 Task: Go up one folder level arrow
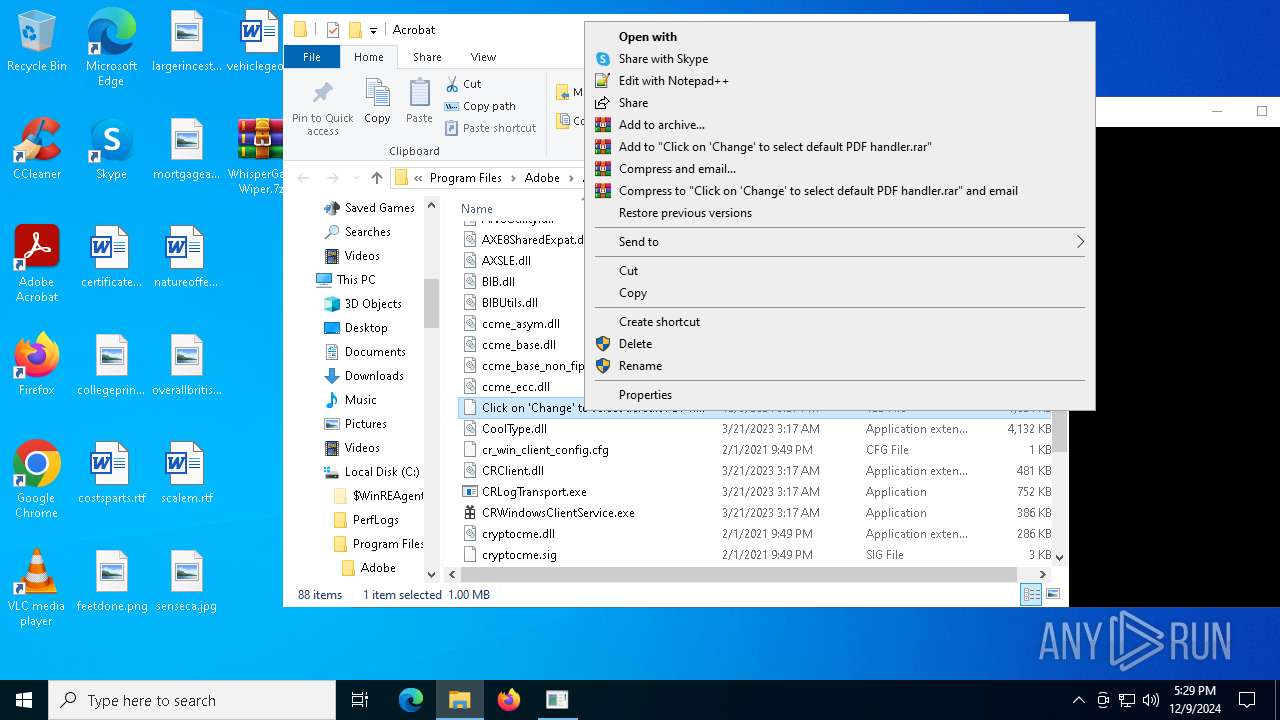(376, 178)
